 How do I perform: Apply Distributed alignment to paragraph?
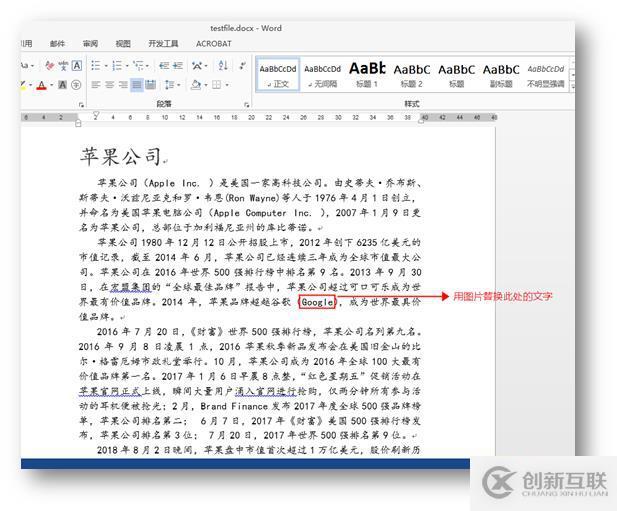[151, 85]
